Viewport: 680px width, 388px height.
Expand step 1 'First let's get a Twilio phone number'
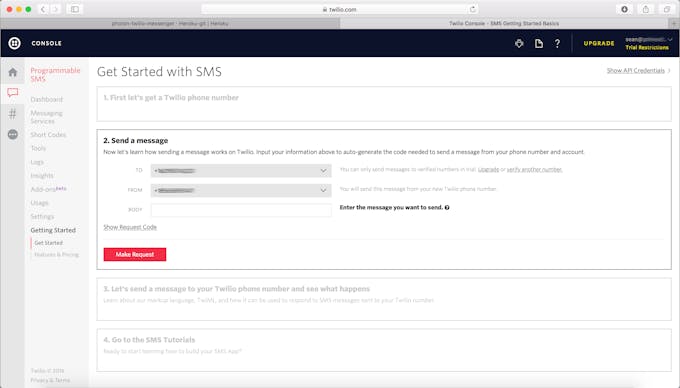pyautogui.click(x=384, y=104)
